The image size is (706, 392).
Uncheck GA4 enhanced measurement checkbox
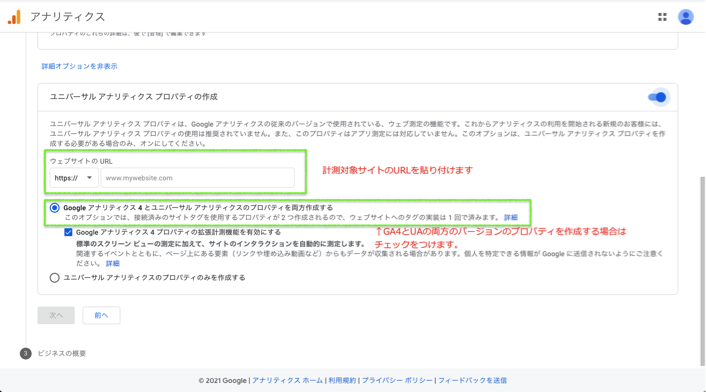[x=68, y=232]
